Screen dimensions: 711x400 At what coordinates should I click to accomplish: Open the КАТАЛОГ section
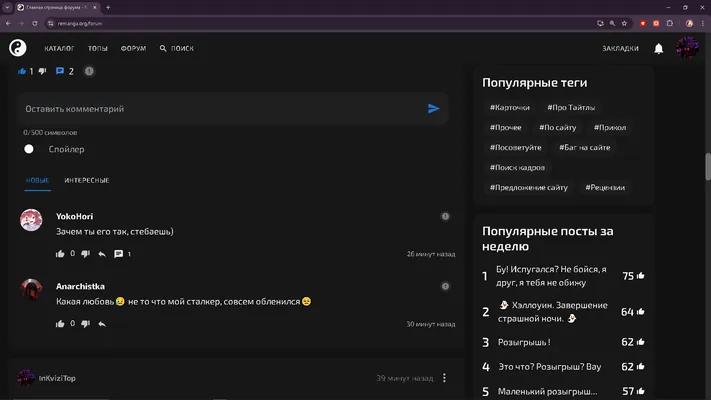click(59, 48)
